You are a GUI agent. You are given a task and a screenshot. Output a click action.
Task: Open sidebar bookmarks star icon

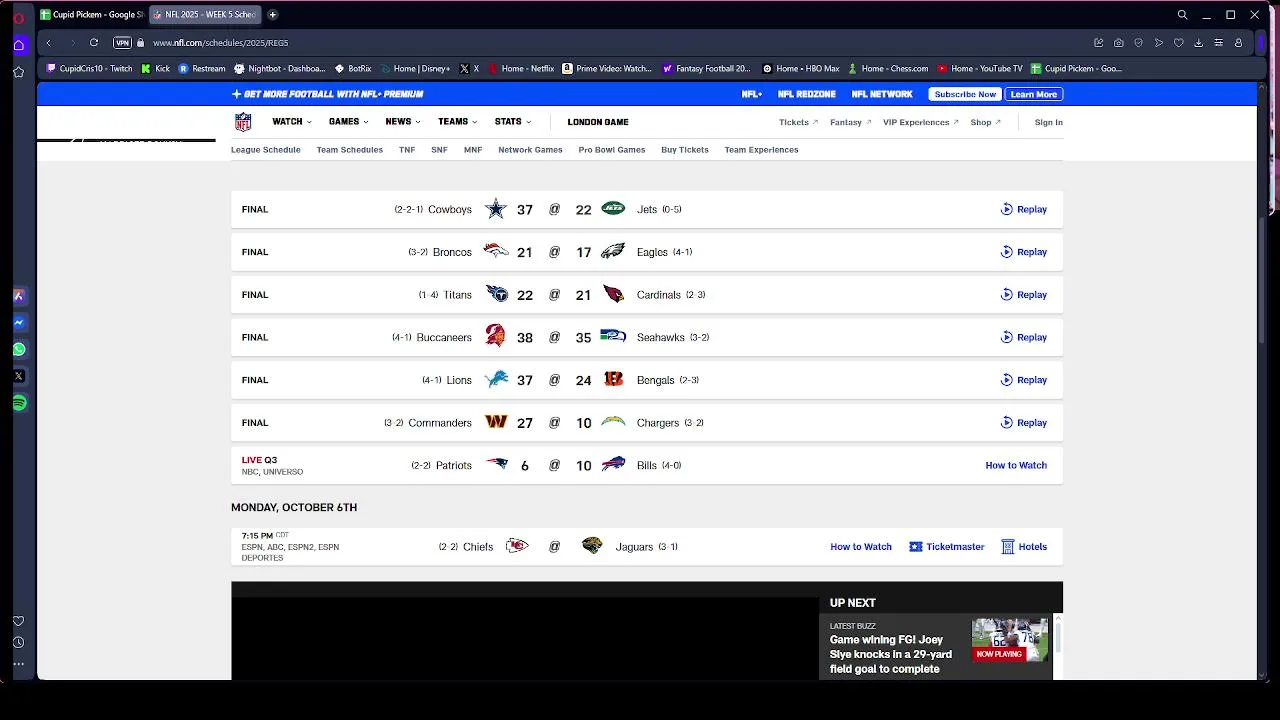click(19, 72)
